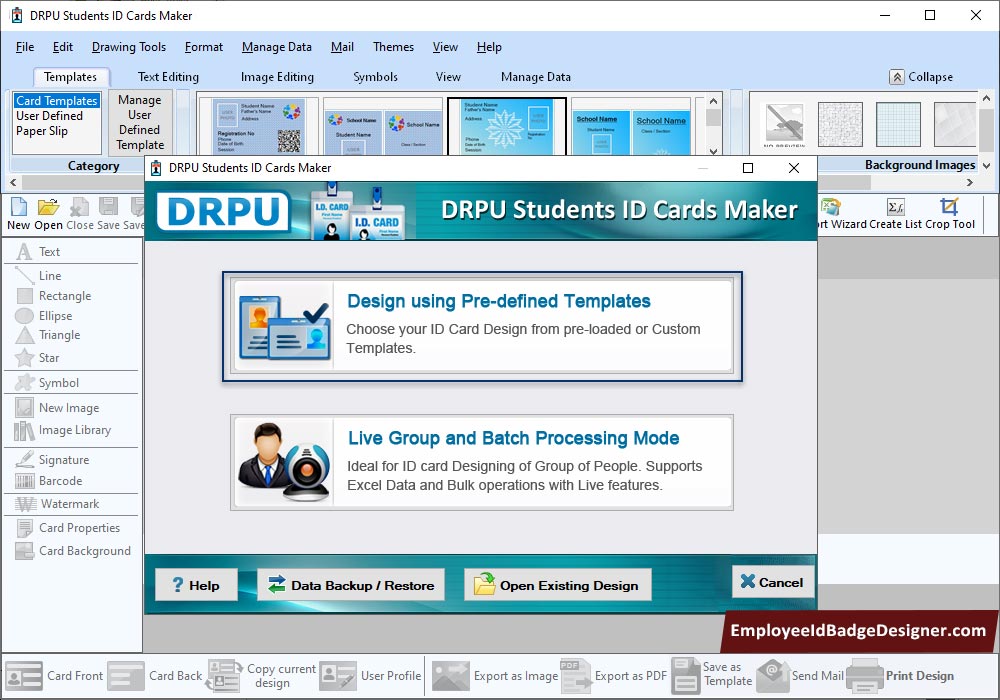
Task: Click the Save as Template icon
Action: [686, 676]
